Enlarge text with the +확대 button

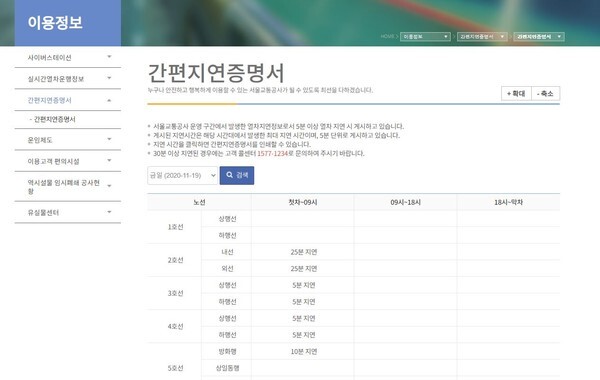pyautogui.click(x=516, y=93)
